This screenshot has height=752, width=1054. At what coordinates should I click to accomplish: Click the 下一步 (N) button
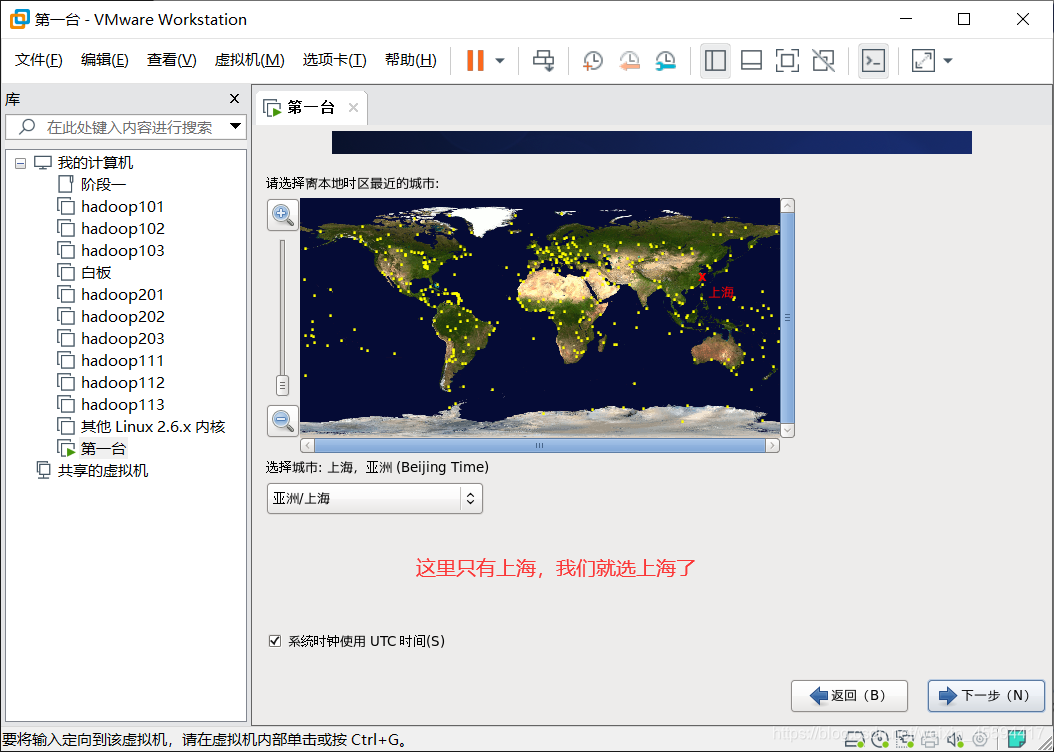986,696
